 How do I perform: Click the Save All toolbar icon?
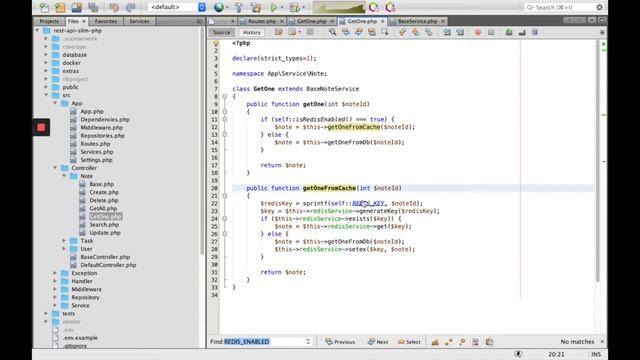click(x=93, y=7)
